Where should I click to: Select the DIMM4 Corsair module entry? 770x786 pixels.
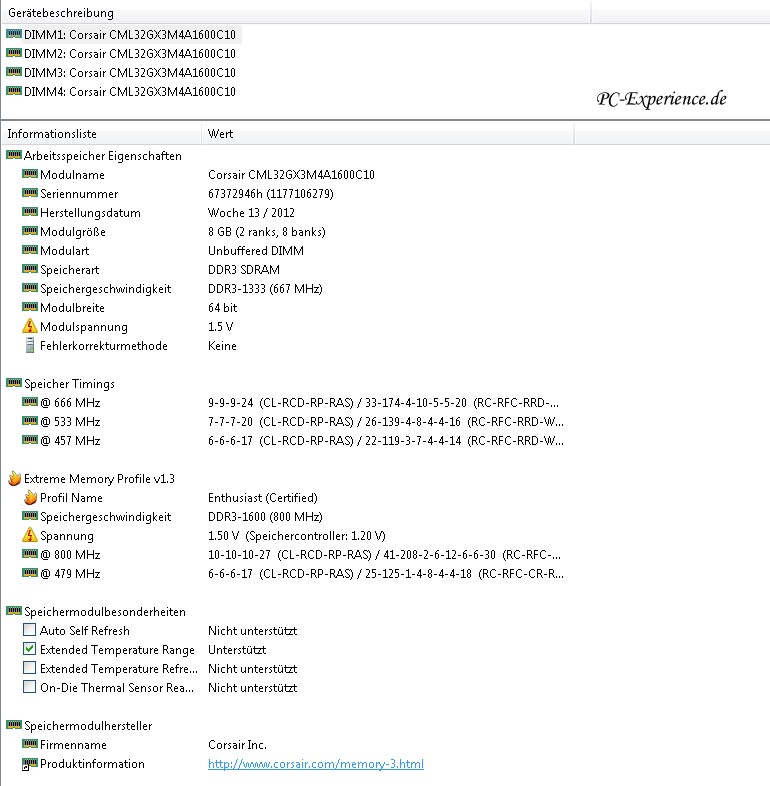pyautogui.click(x=129, y=91)
